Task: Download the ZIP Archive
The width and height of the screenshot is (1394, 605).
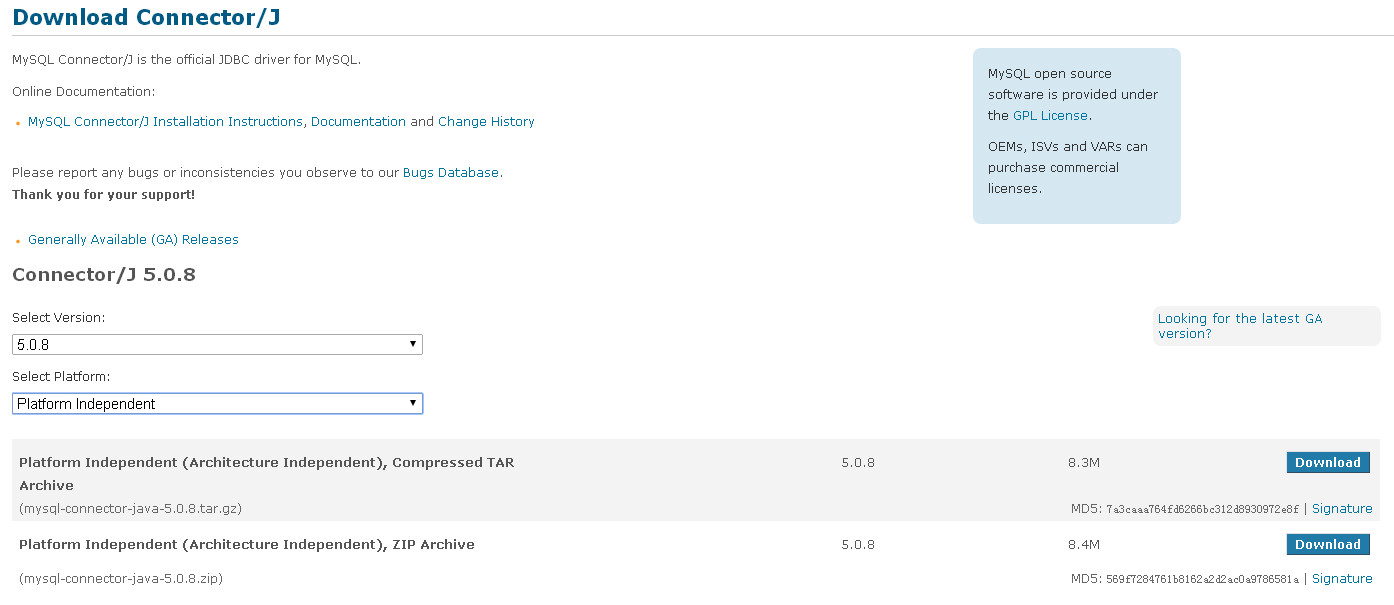Action: click(x=1328, y=544)
